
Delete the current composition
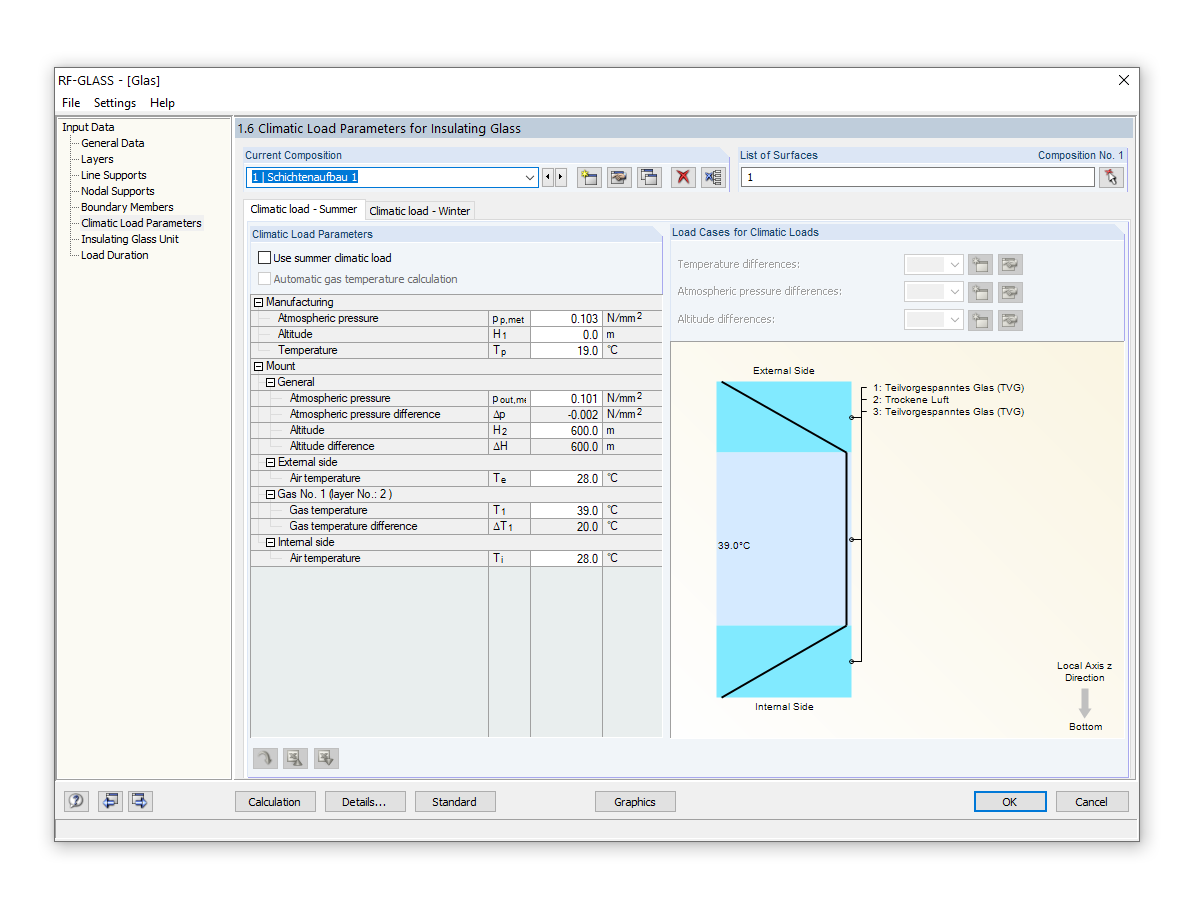(683, 177)
